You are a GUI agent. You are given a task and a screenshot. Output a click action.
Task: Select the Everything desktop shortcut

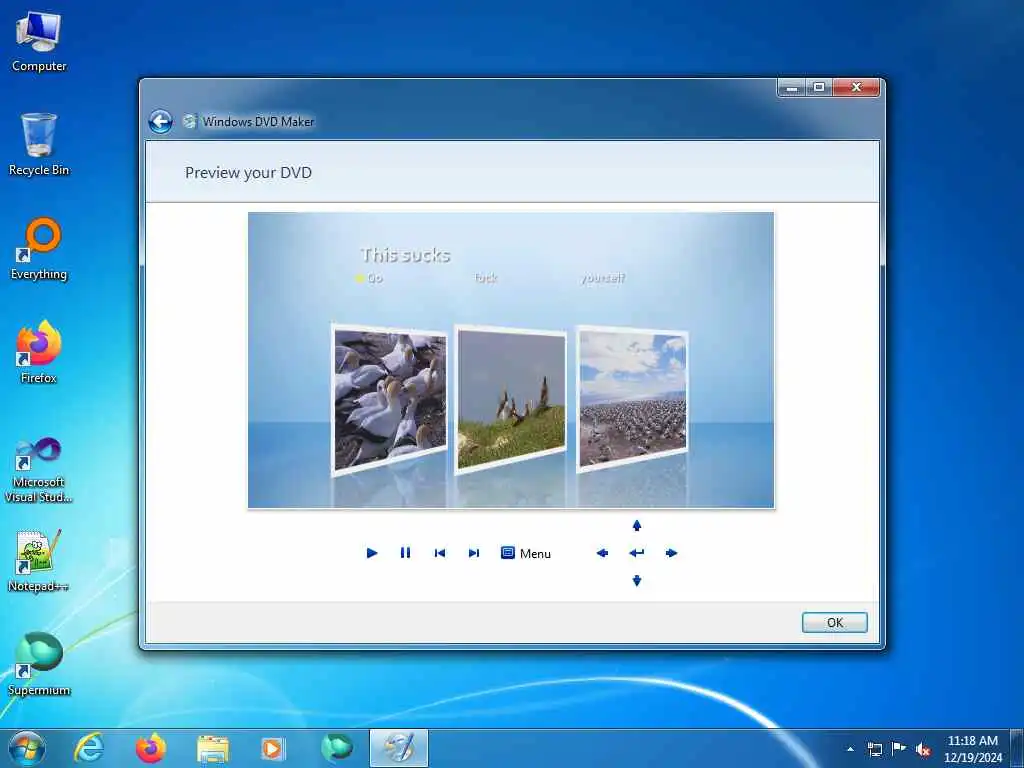click(39, 249)
